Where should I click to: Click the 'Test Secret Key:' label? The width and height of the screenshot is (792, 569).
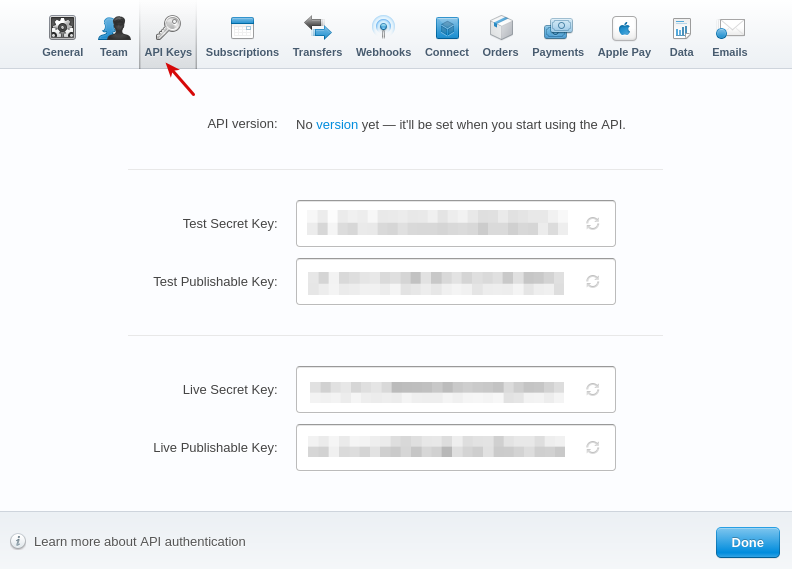(230, 224)
